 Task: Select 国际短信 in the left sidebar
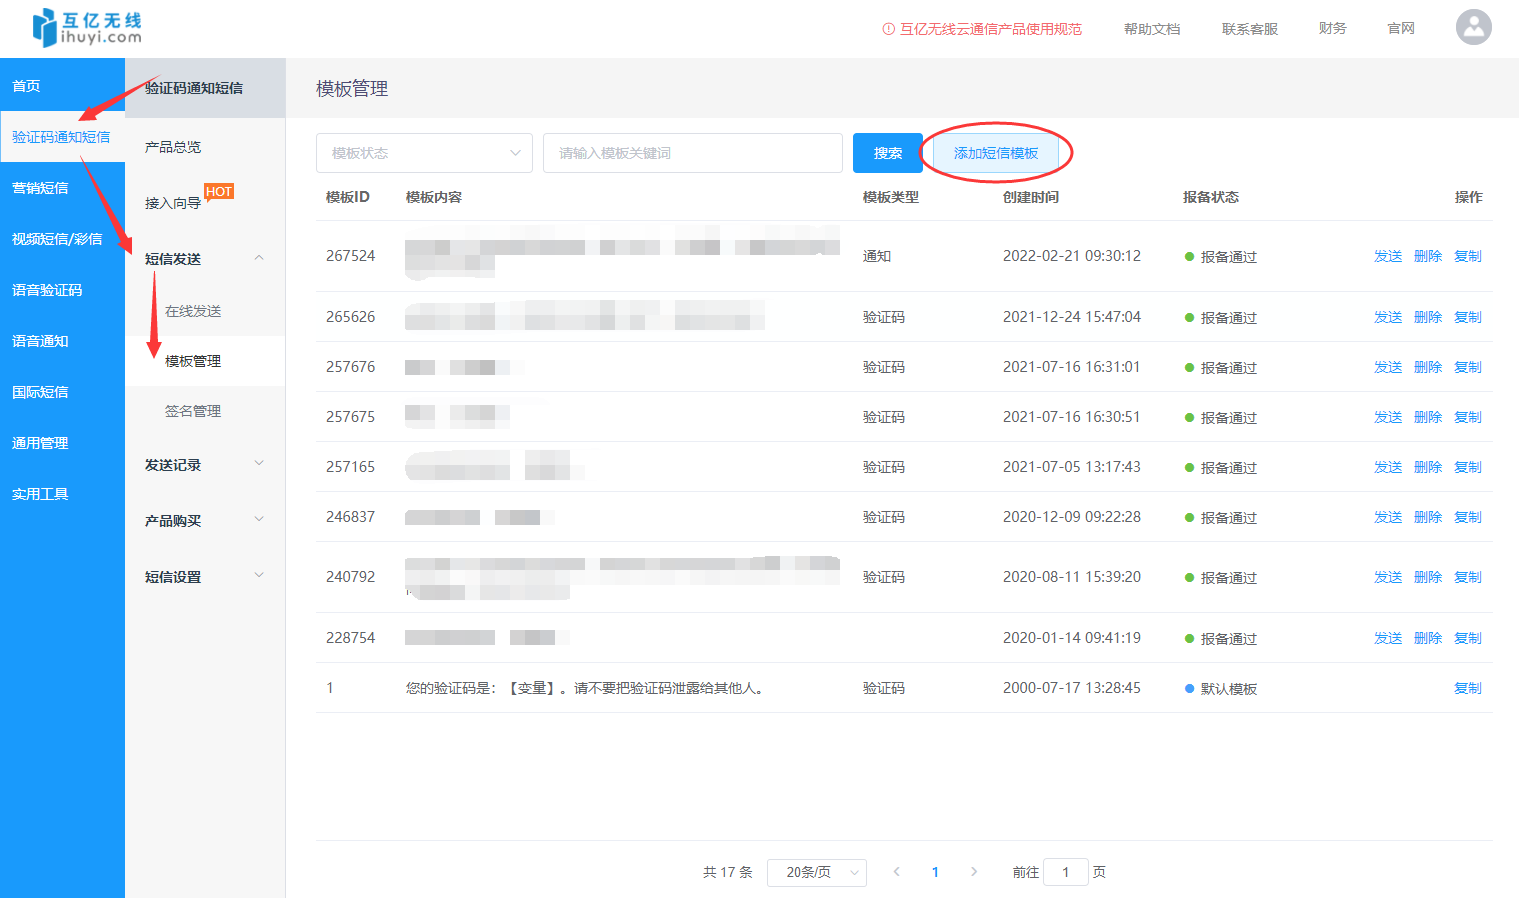tap(38, 391)
